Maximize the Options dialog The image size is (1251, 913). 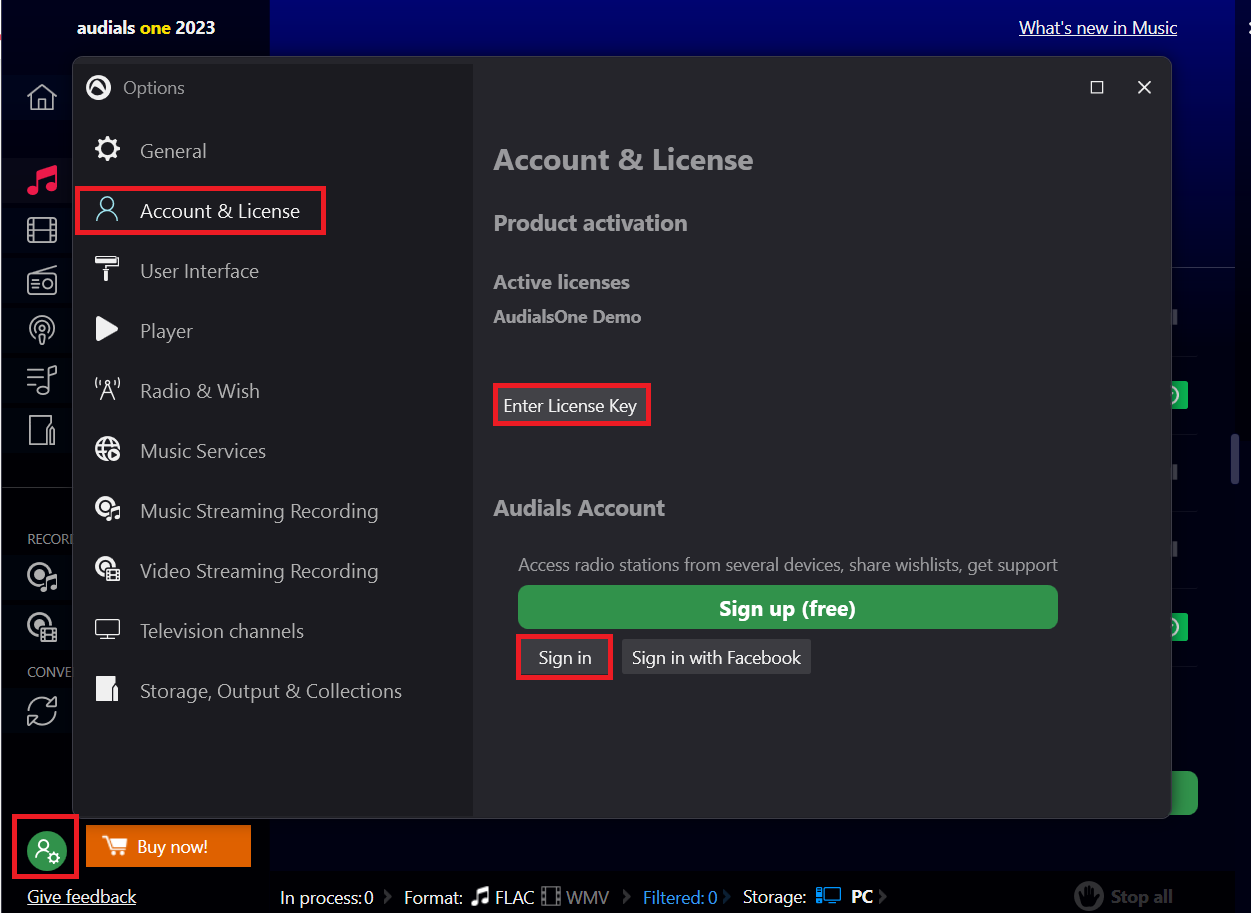(1097, 87)
